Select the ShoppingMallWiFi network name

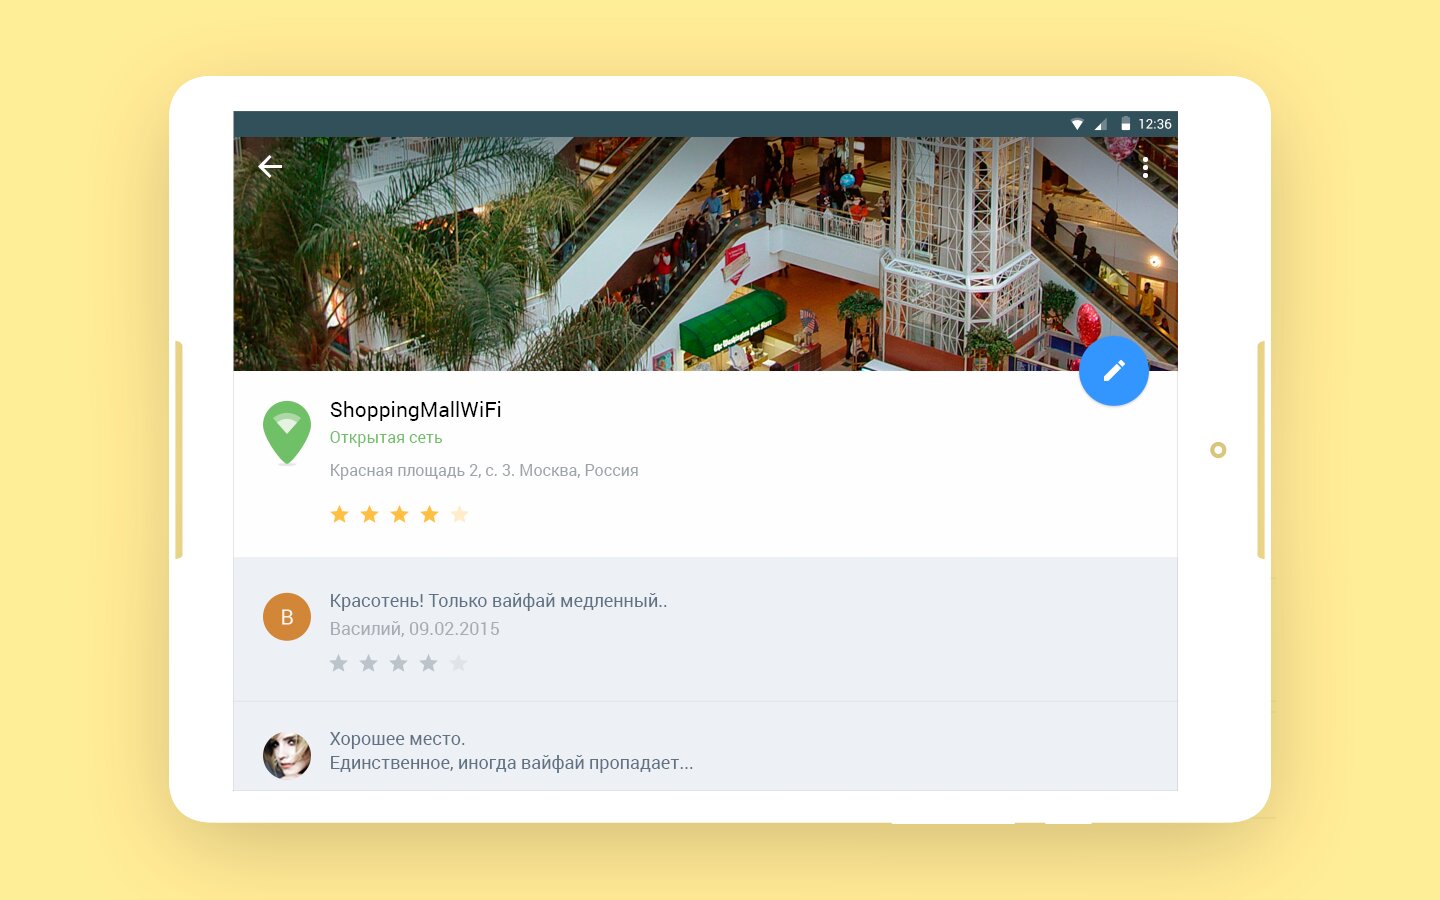(416, 410)
